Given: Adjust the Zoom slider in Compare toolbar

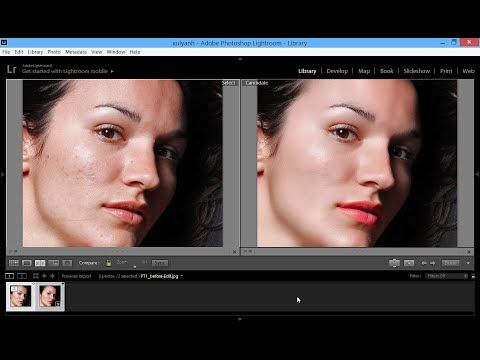Looking at the screenshot, I should 135,265.
